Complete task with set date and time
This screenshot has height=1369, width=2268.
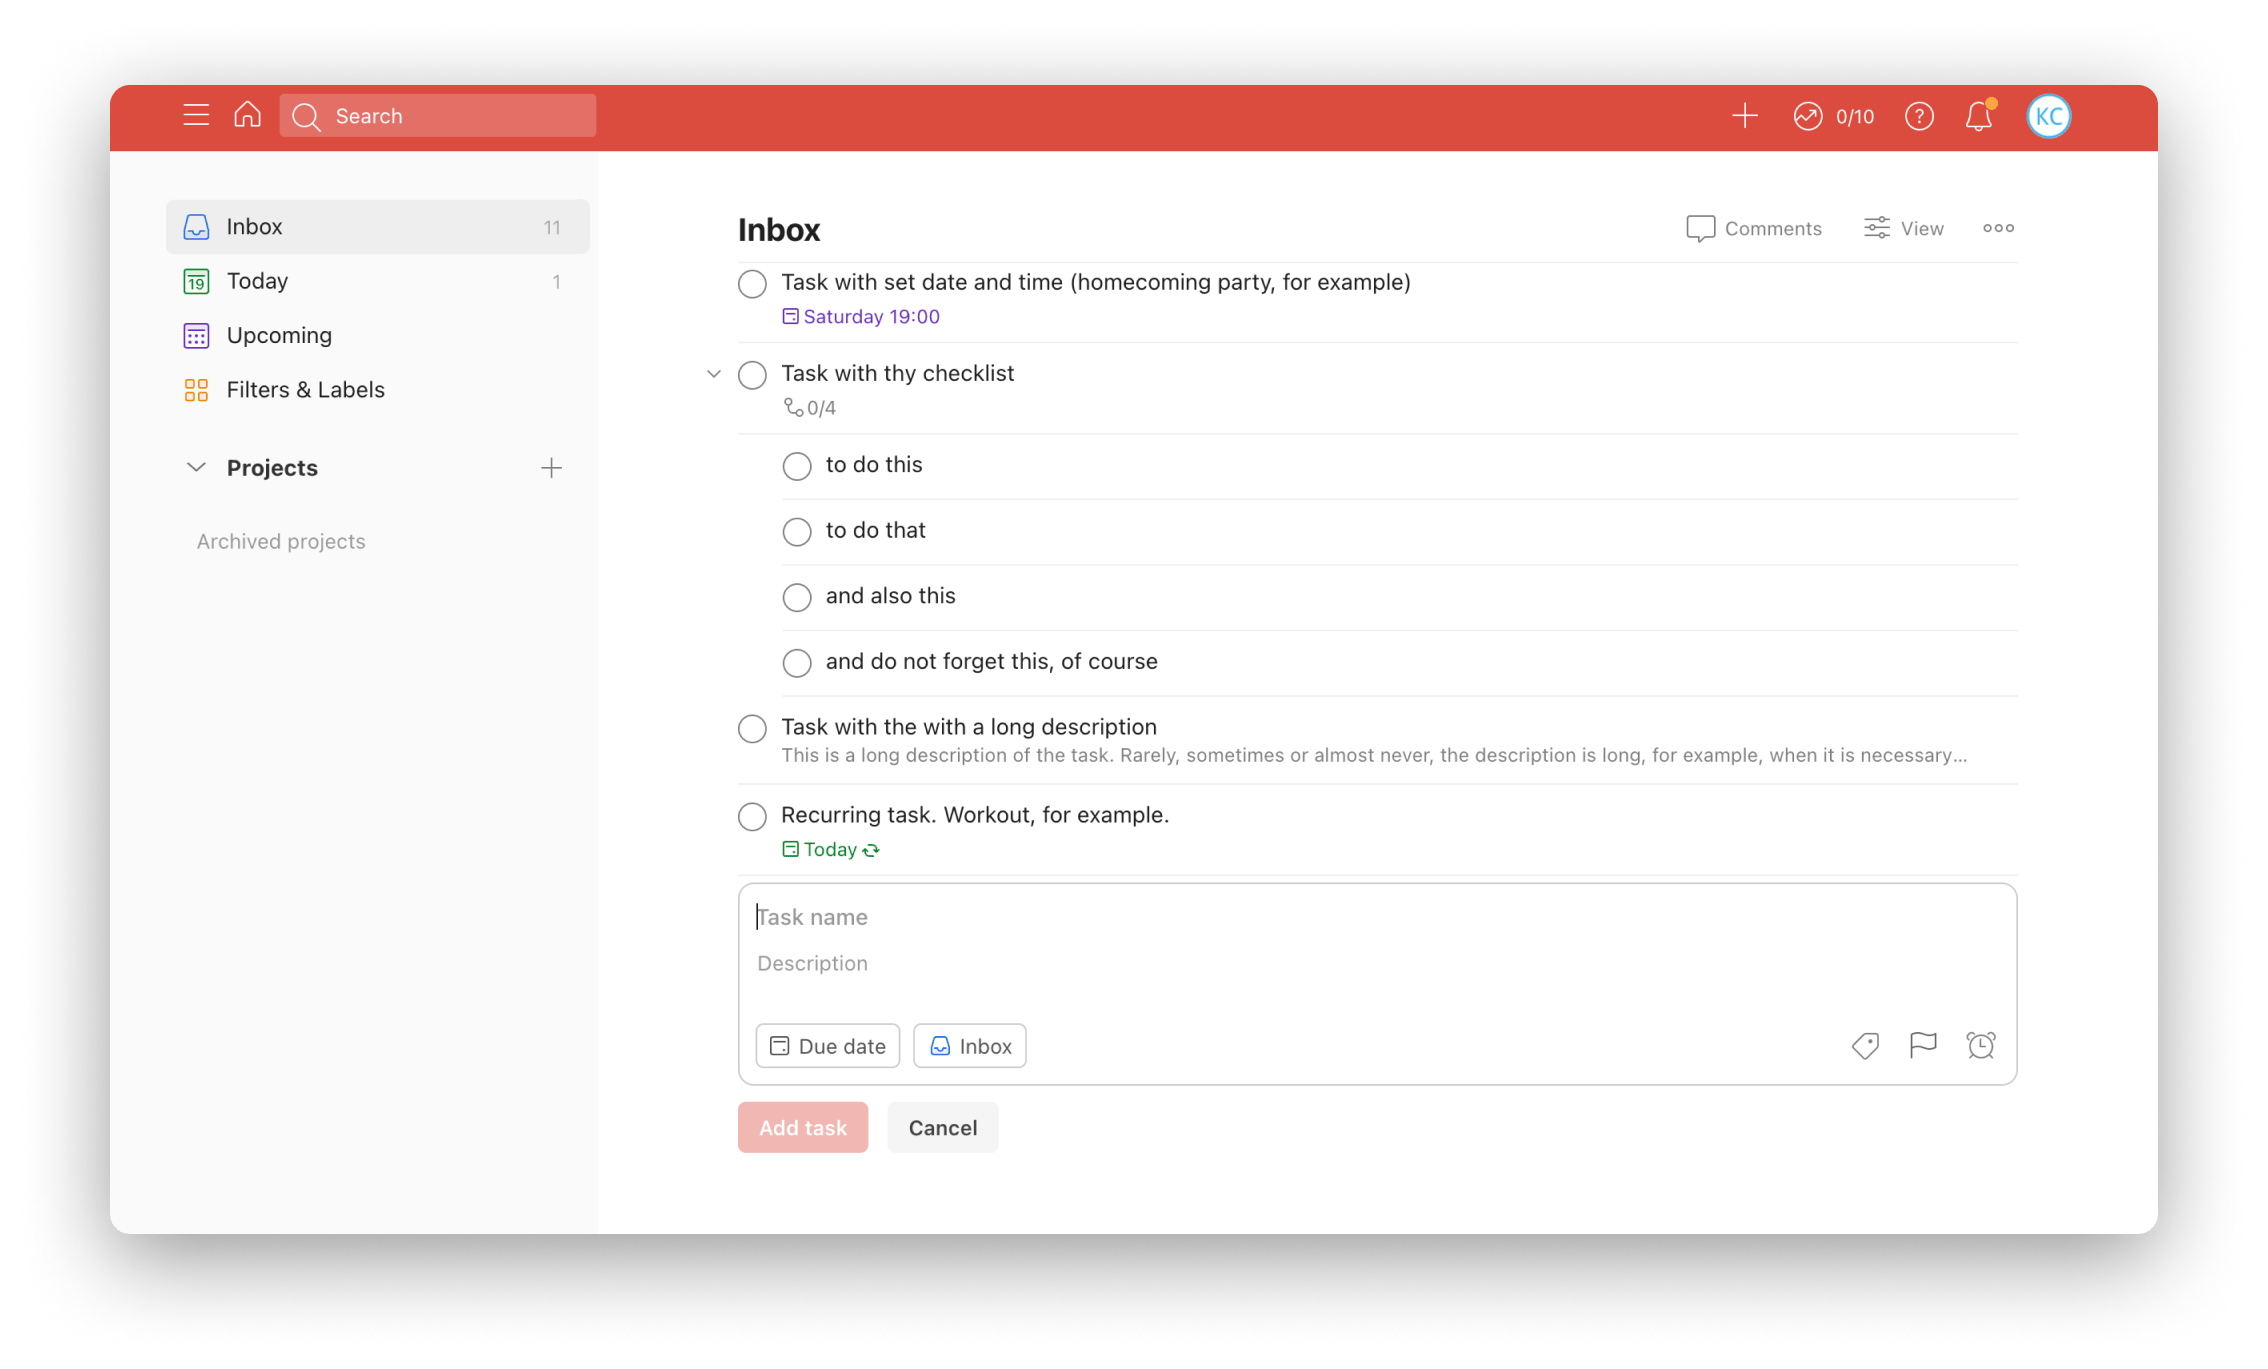(x=753, y=284)
